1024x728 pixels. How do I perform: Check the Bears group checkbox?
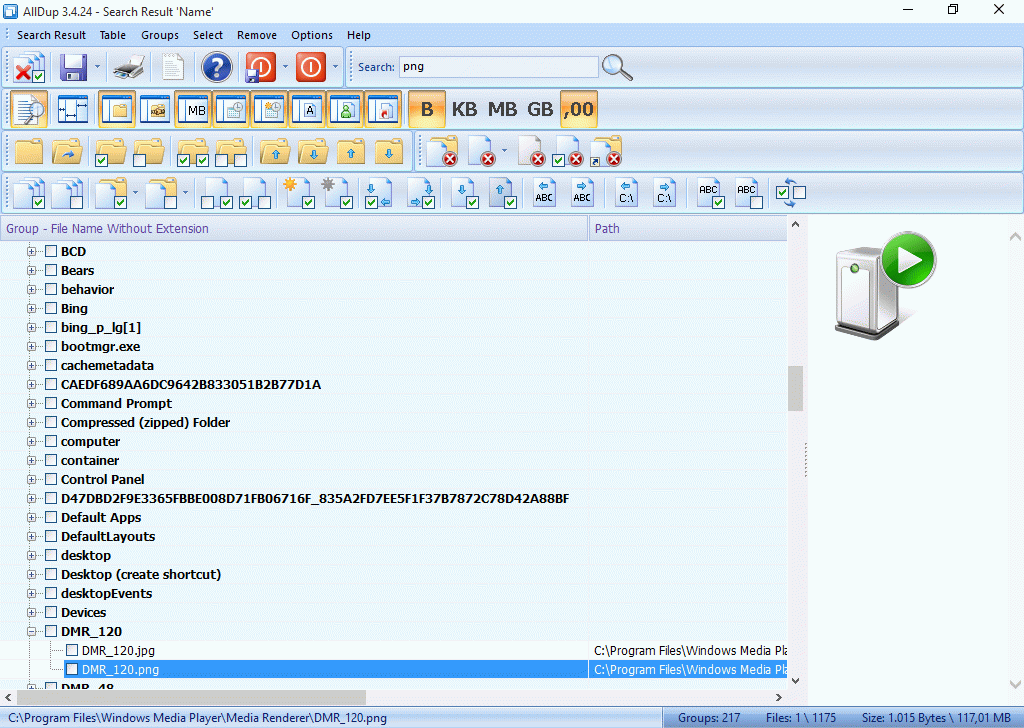point(51,270)
